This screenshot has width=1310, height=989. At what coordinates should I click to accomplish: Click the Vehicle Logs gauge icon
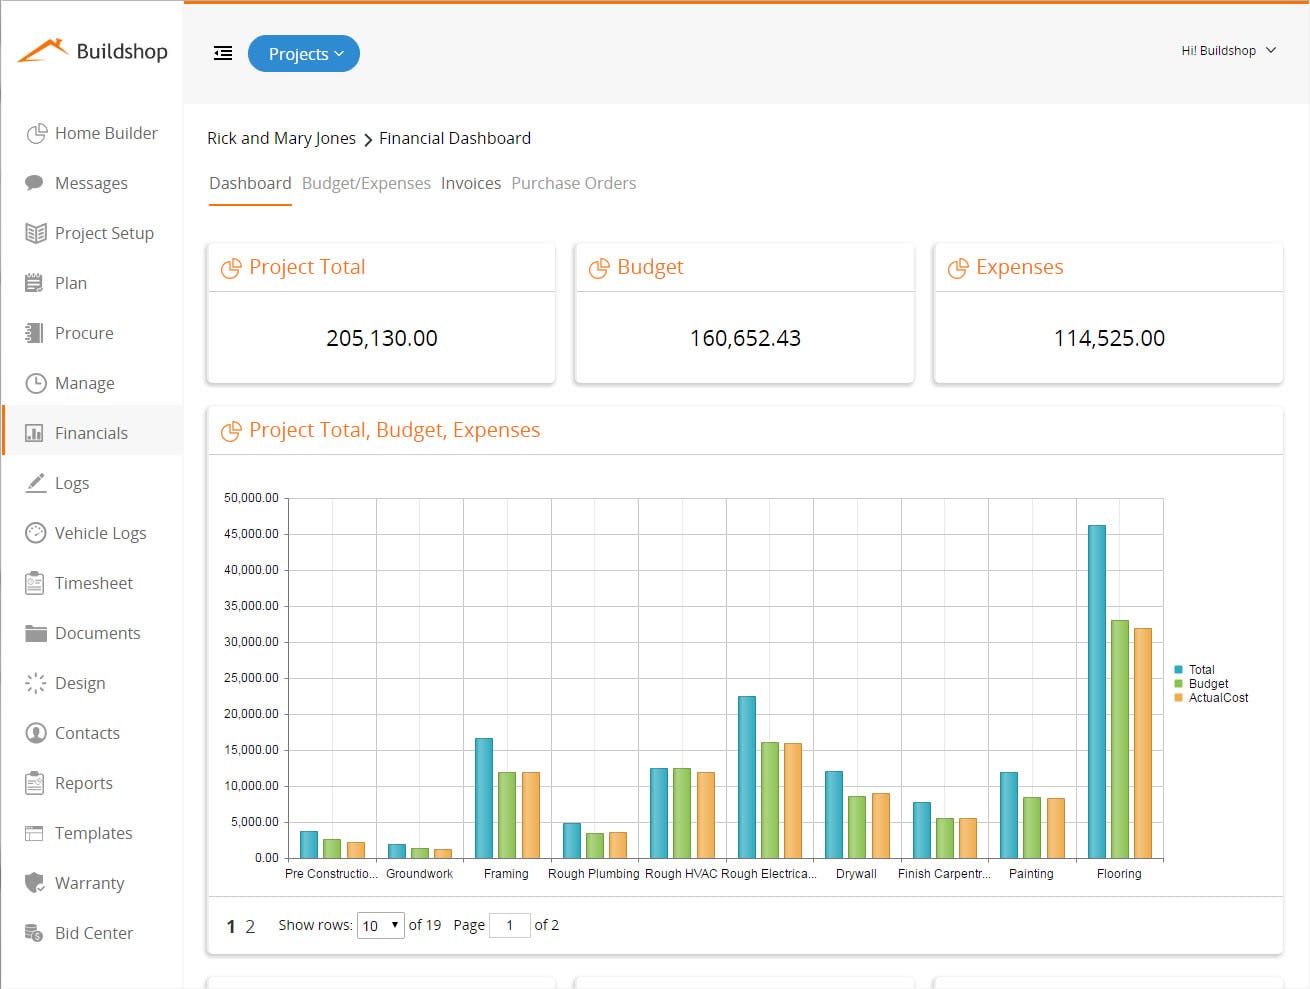coord(36,533)
